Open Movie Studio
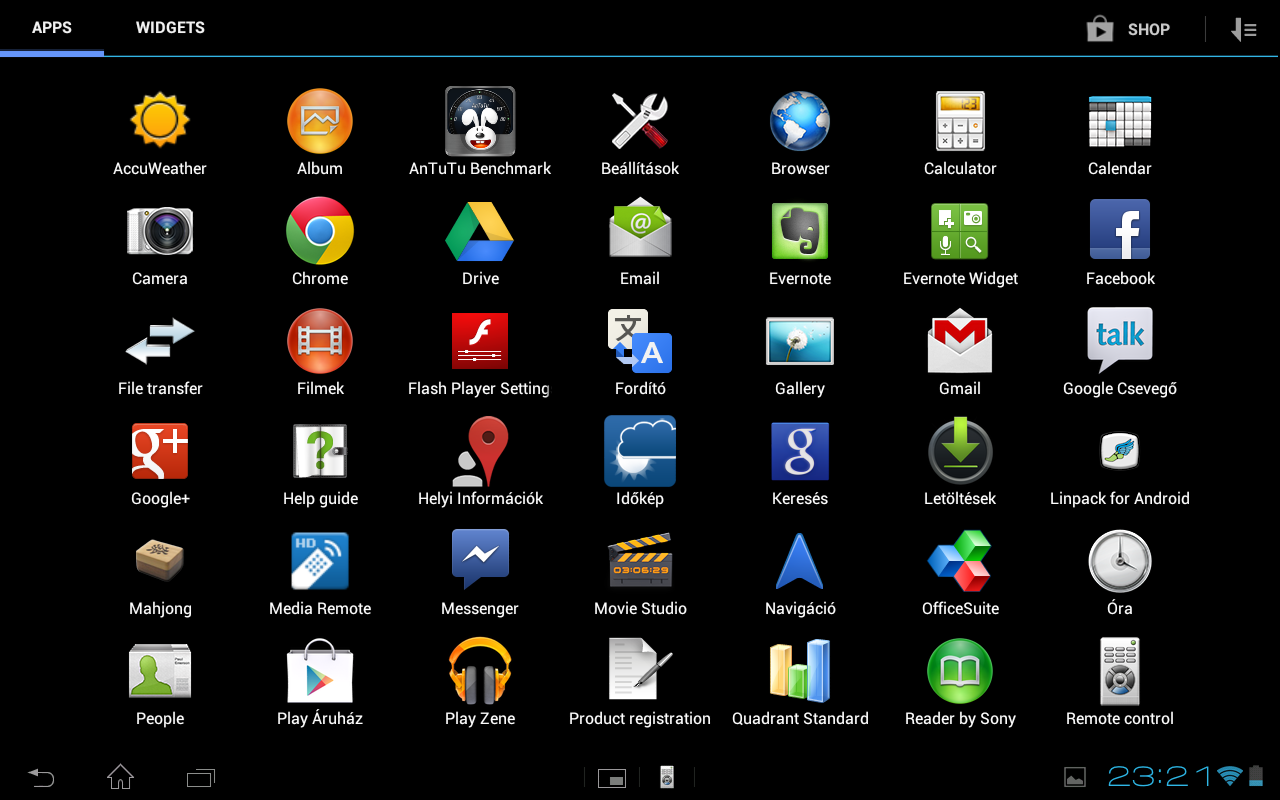The height and width of the screenshot is (800, 1280). 640,573
